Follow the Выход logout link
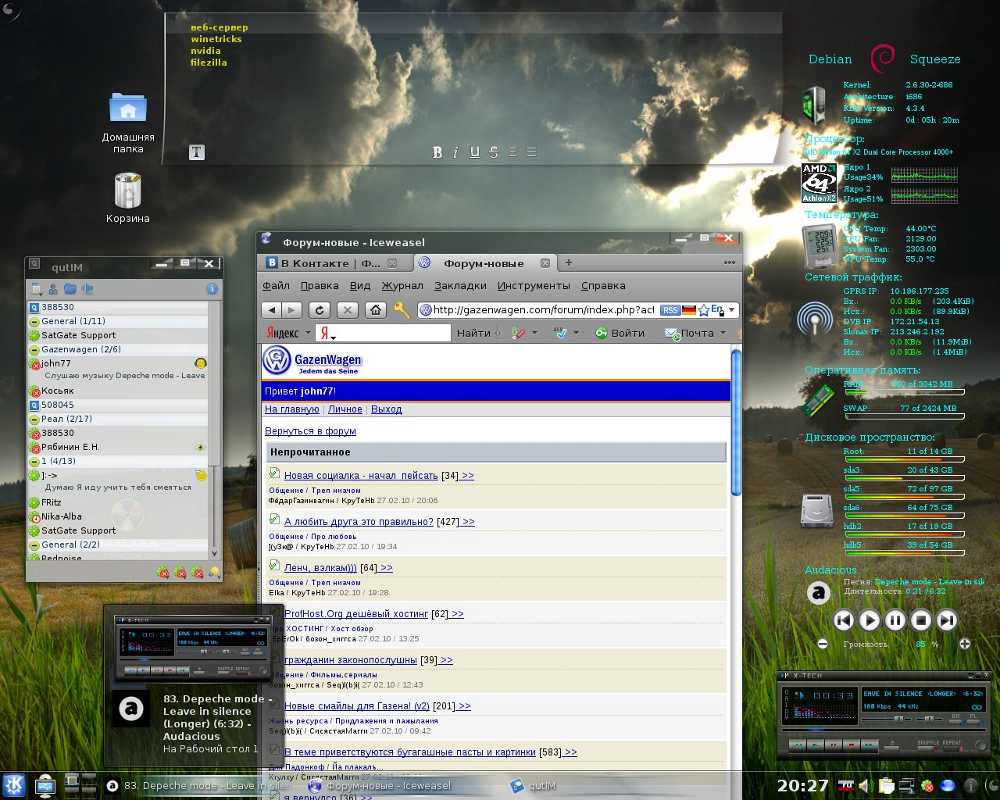Viewport: 1000px width, 800px height. click(x=386, y=410)
